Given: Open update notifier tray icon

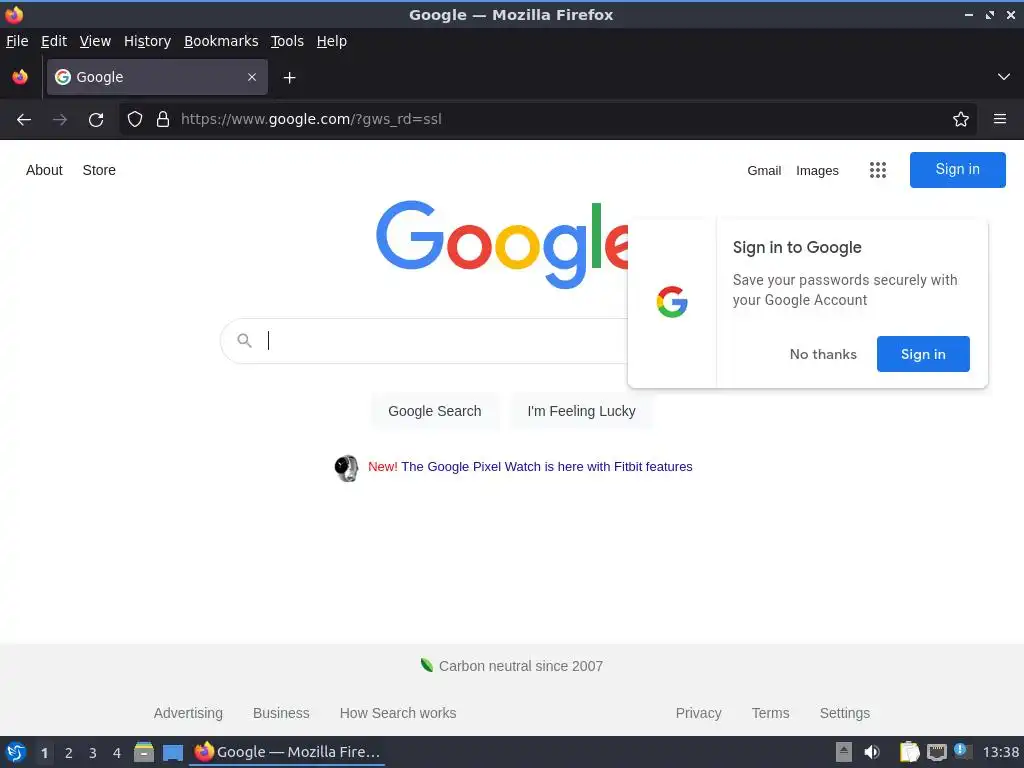Looking at the screenshot, I should point(963,751).
